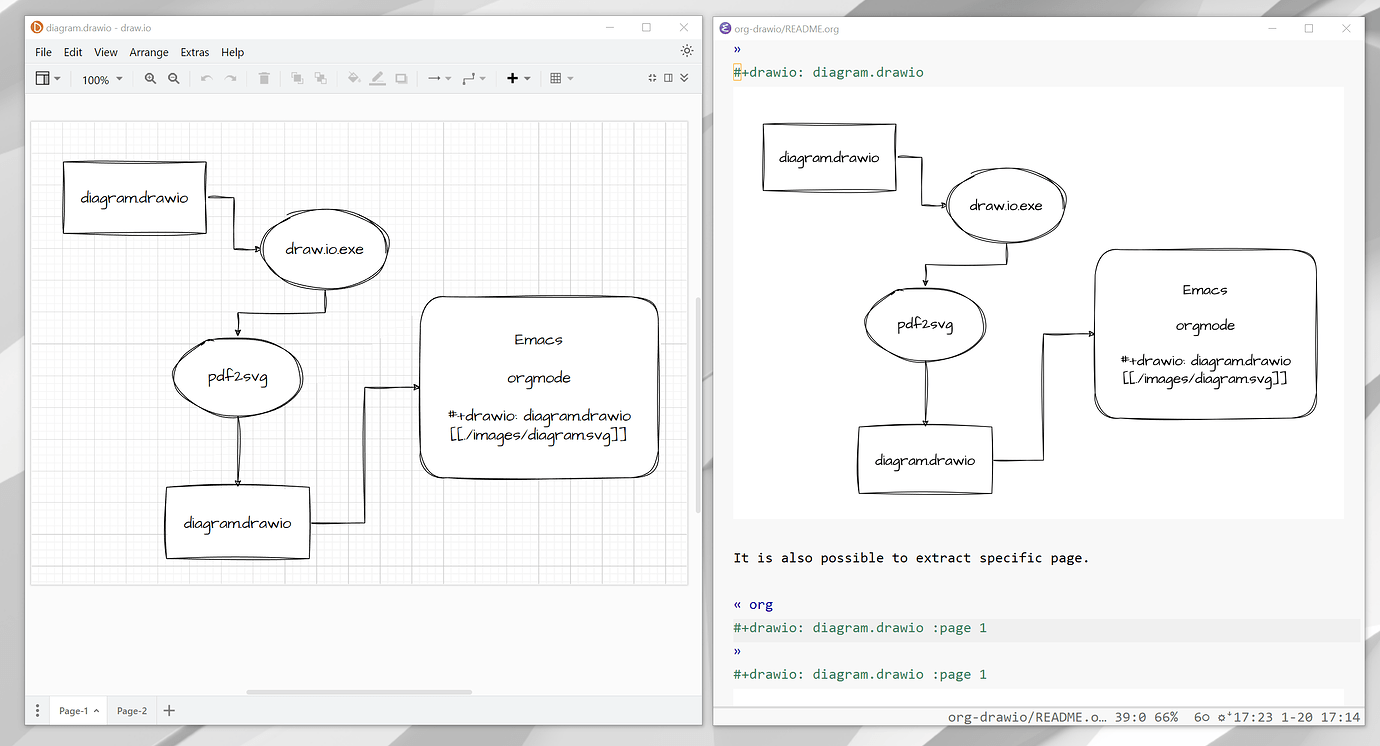
Task: Open the zoom percentage dropdown
Action: (x=101, y=78)
